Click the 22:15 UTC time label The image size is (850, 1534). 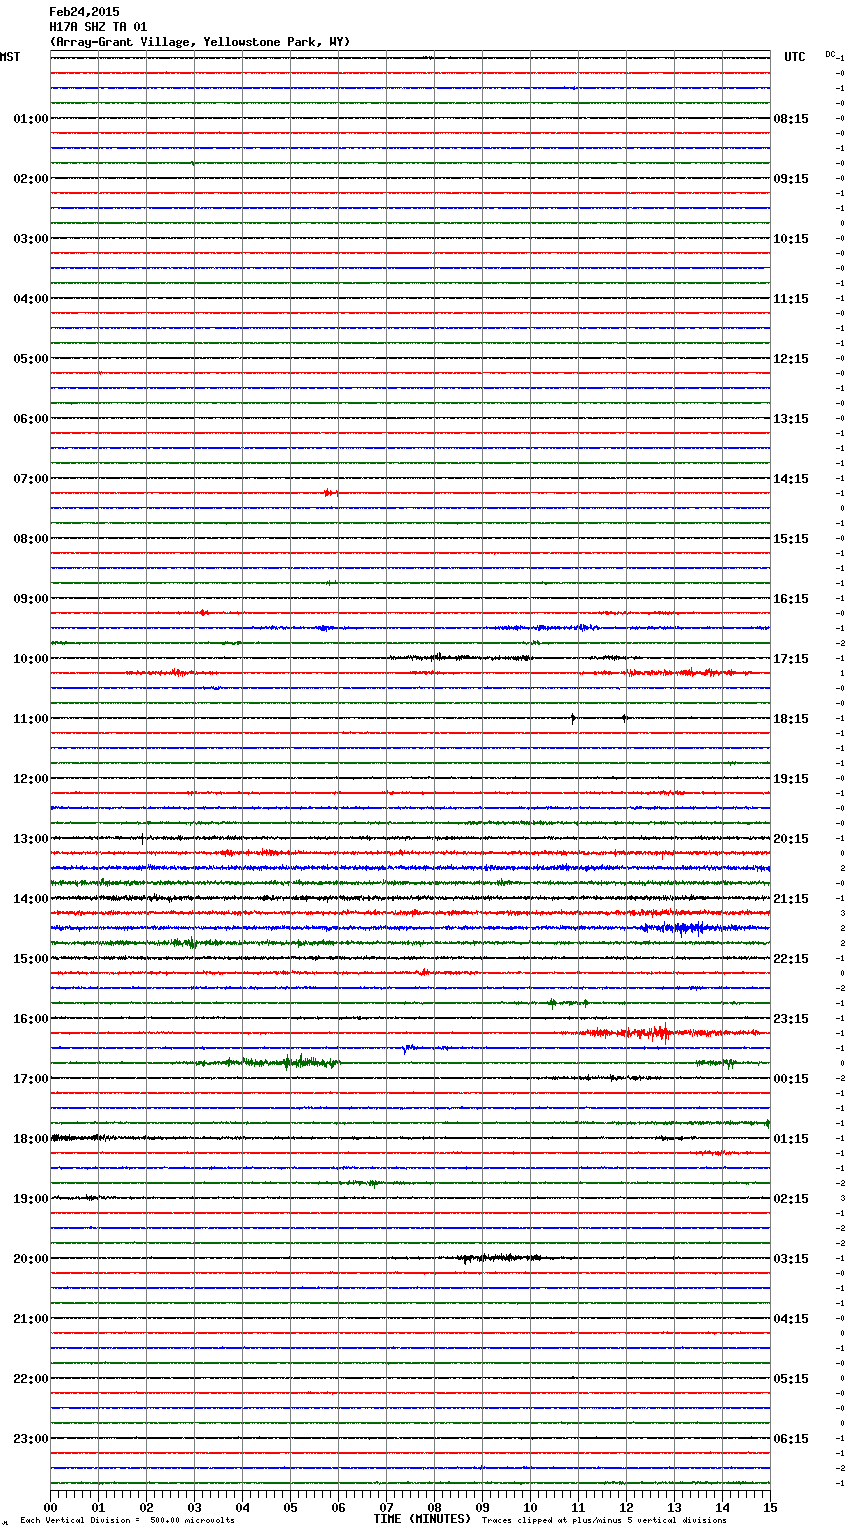click(x=791, y=959)
